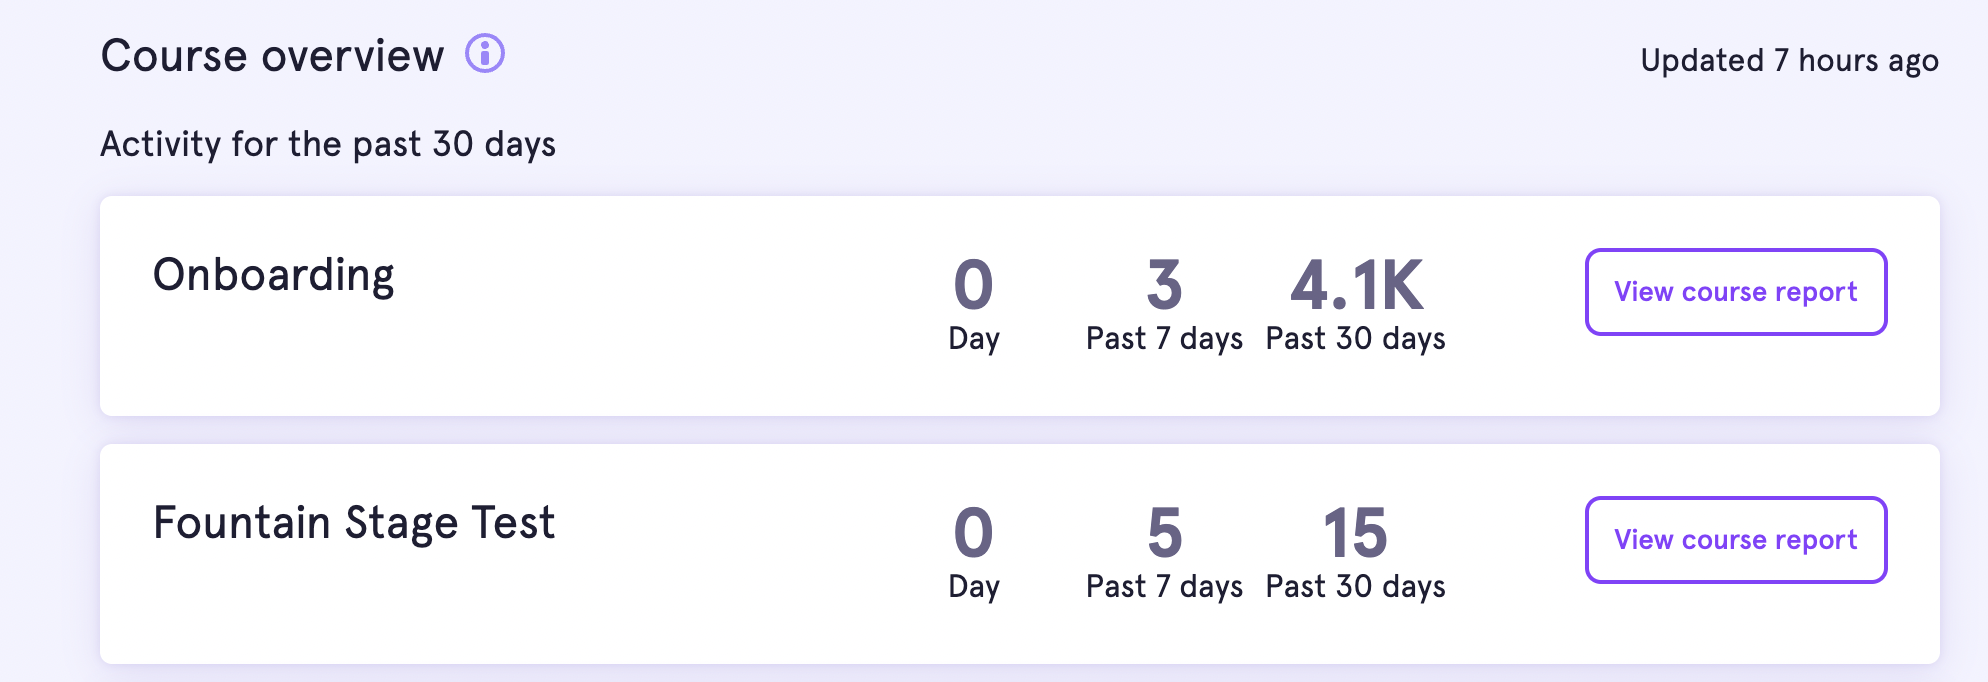Open the Onboarding course report
This screenshot has height=682, width=1988.
coord(1736,292)
